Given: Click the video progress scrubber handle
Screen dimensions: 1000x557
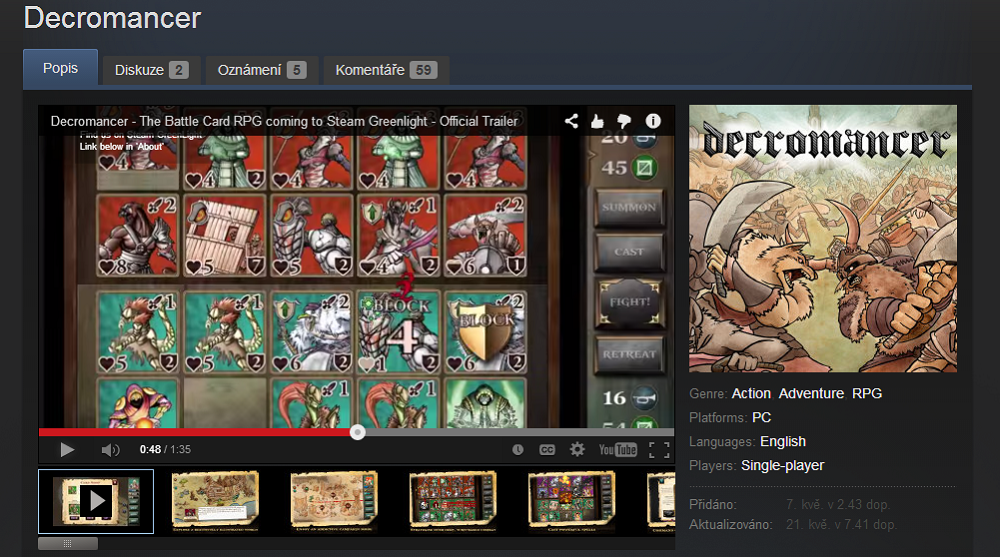Looking at the screenshot, I should 358,433.
